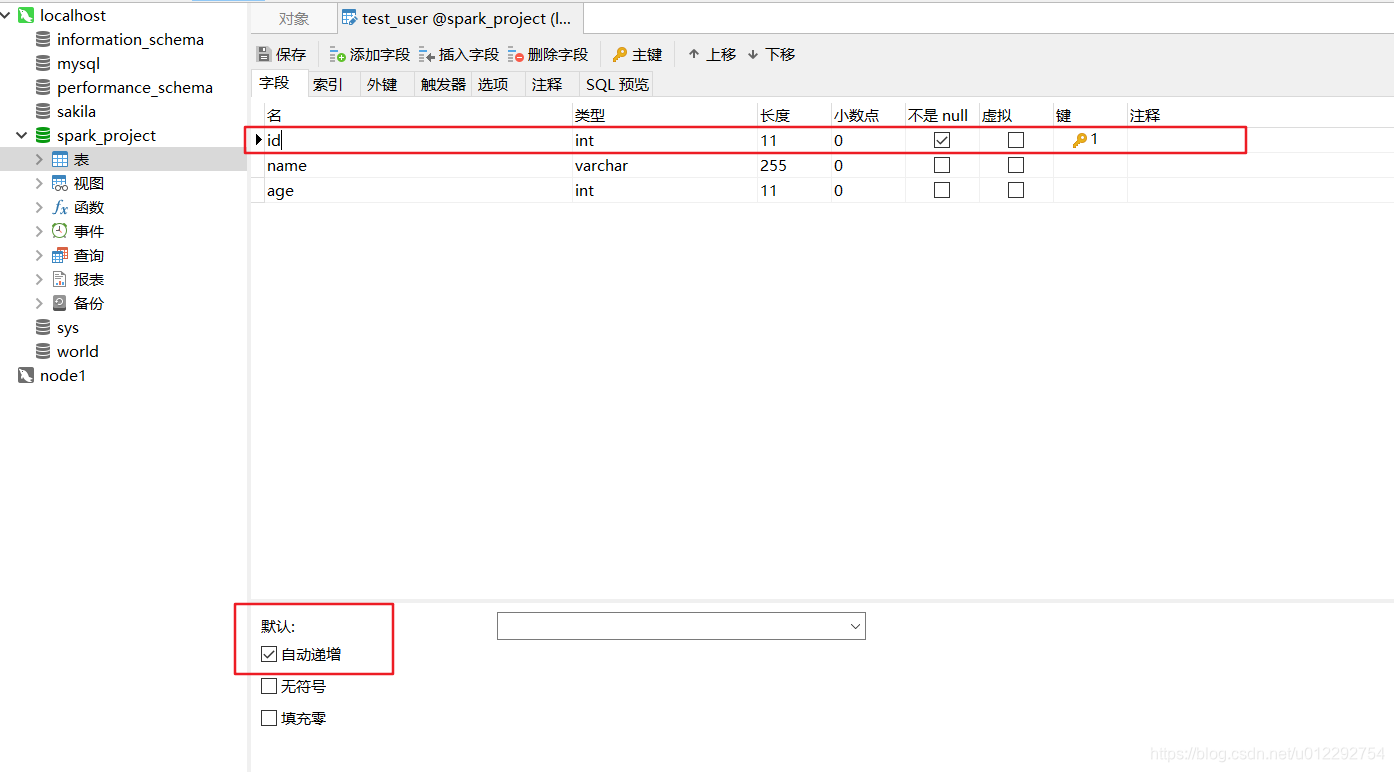
Task: Click table icon on test_user tab
Action: pos(349,18)
